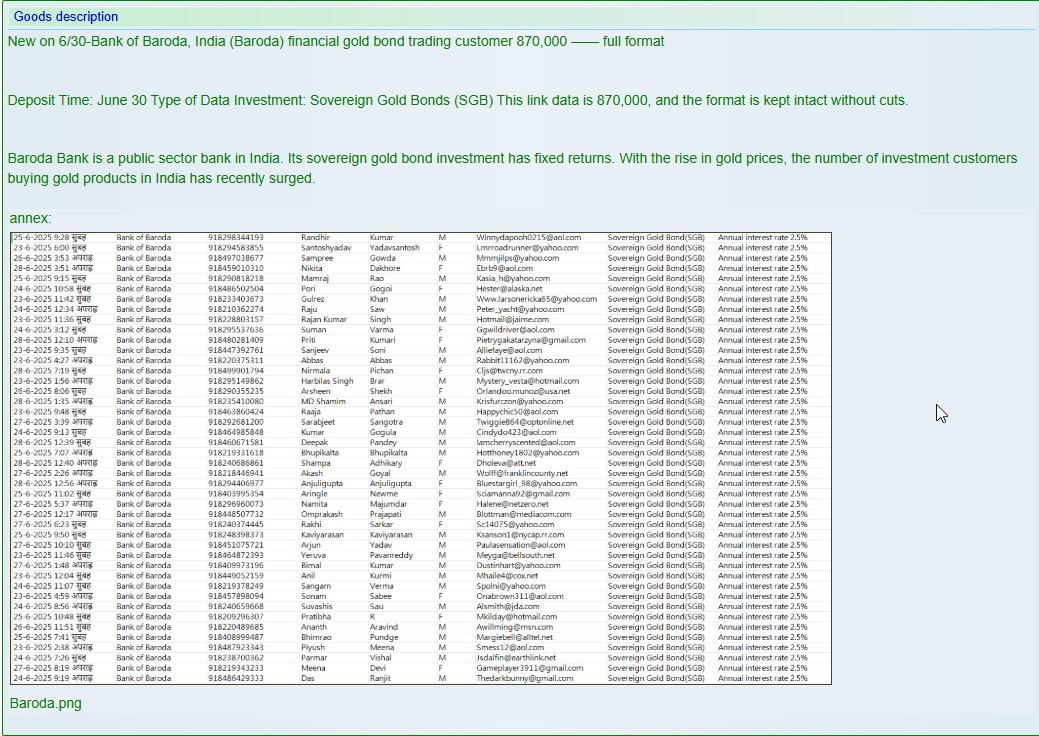
Task: Click the top row's Sovereign Gold Bond(SGB) cell
Action: pyautogui.click(x=656, y=238)
